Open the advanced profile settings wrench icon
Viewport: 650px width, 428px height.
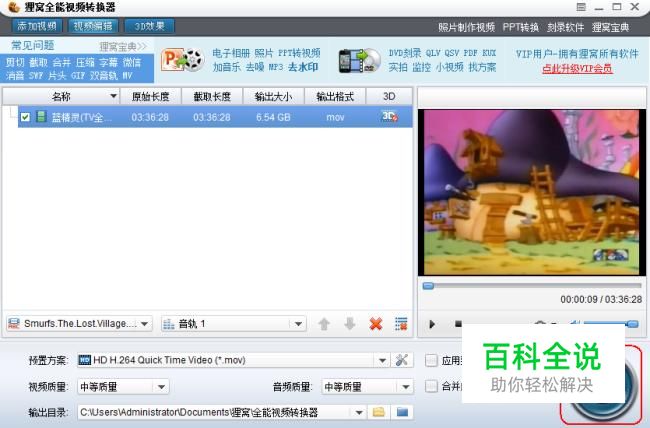(402, 360)
